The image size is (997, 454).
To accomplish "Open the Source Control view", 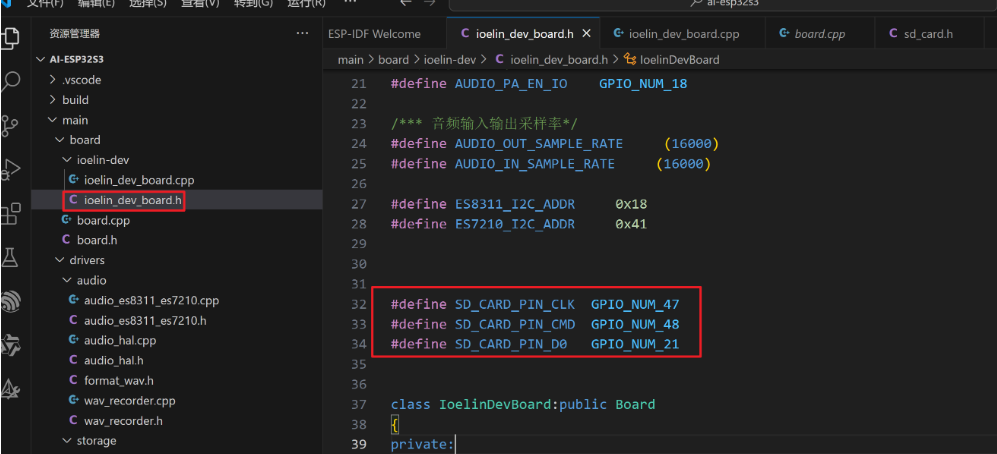I will click(11, 125).
